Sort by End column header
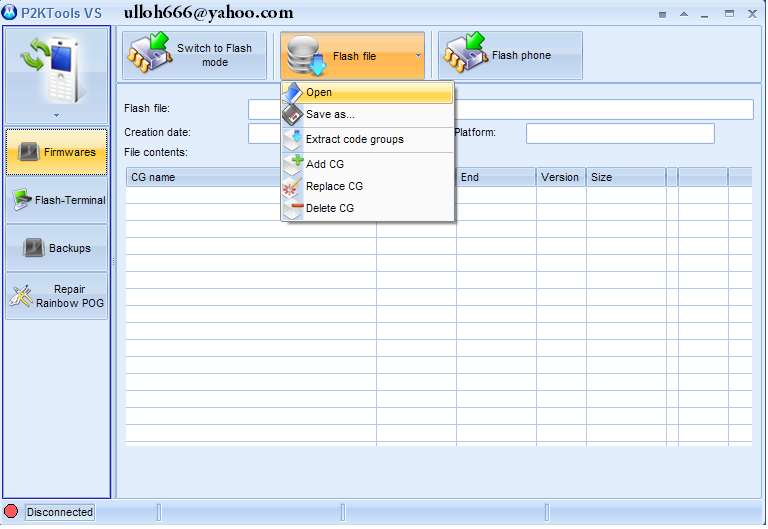 click(x=496, y=177)
